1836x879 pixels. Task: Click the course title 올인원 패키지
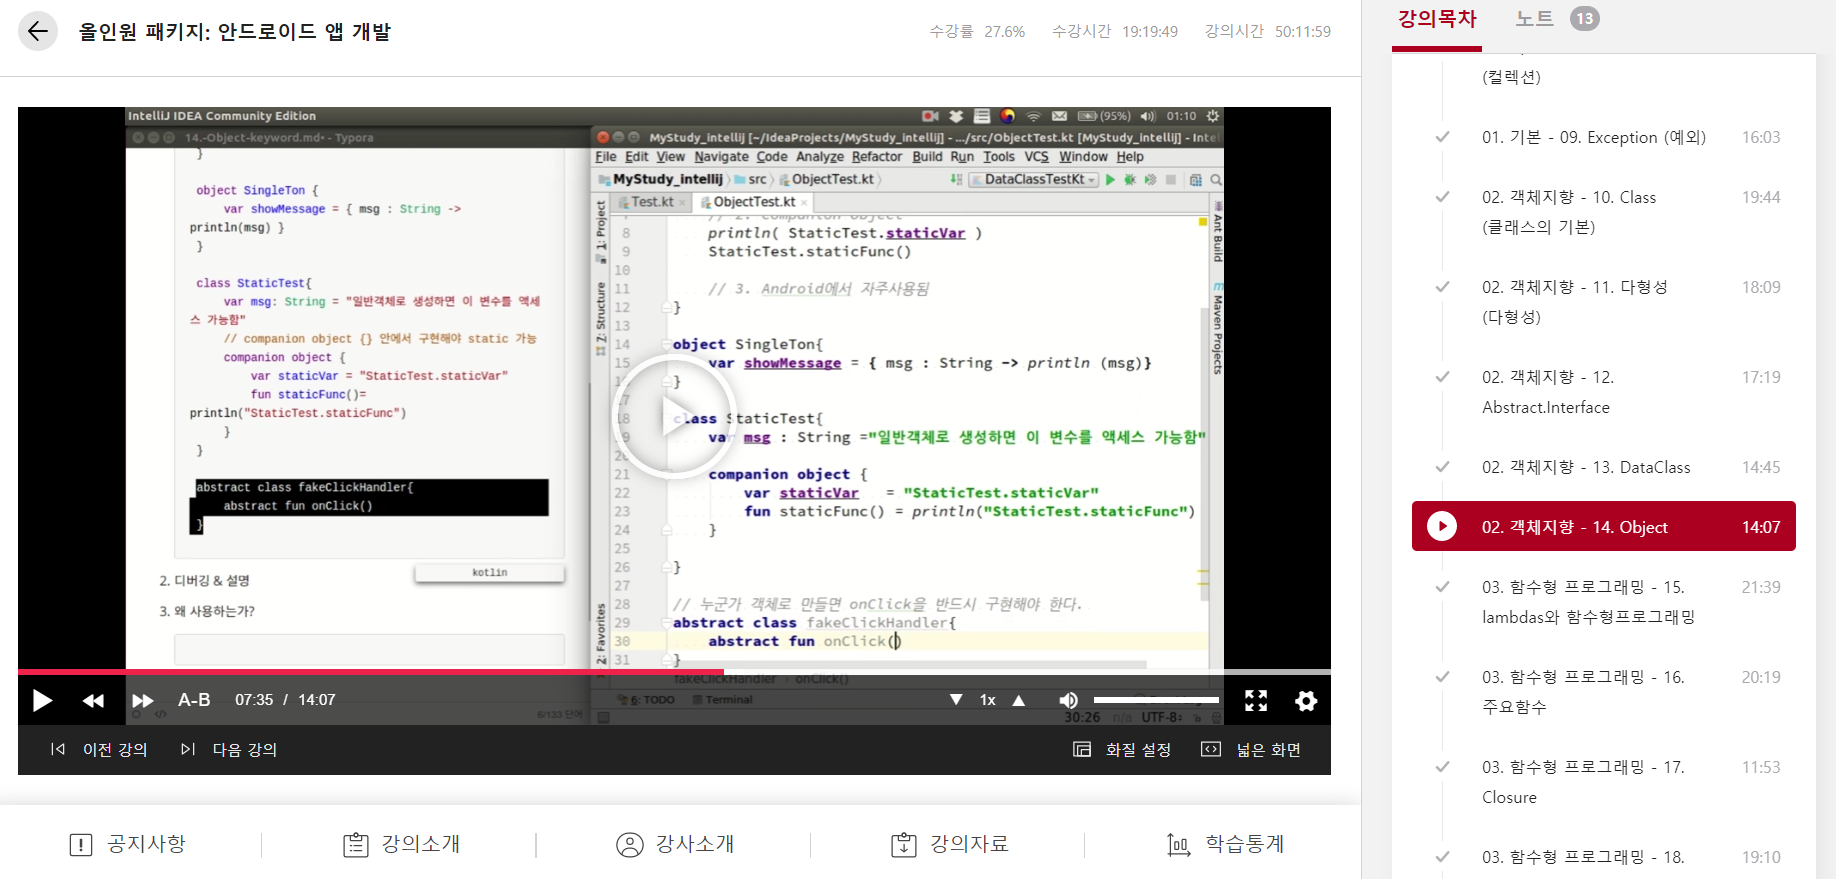235,32
